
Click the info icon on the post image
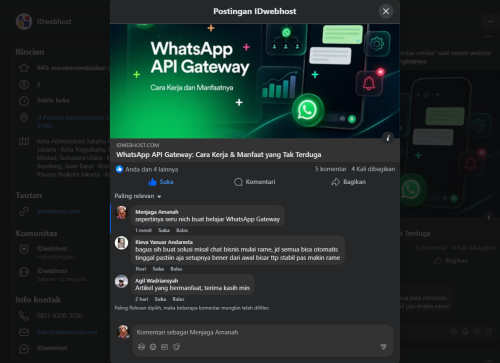click(388, 138)
